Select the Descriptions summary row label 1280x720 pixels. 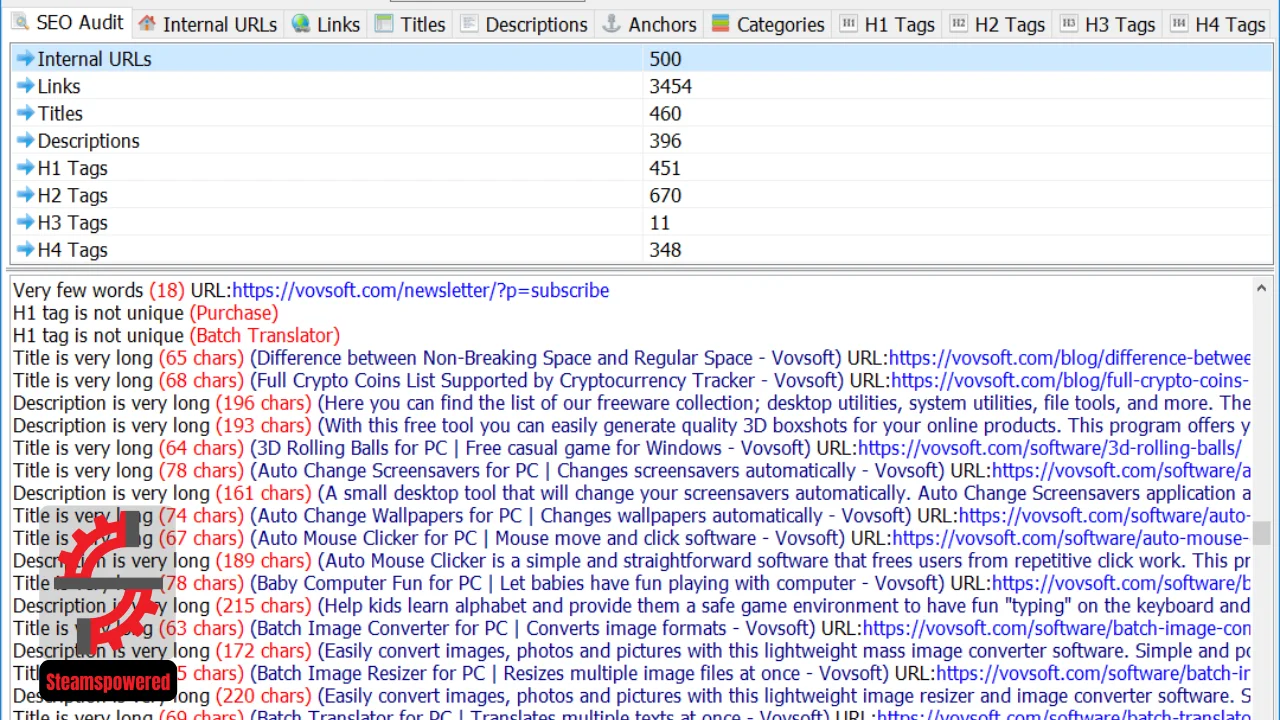coord(88,141)
